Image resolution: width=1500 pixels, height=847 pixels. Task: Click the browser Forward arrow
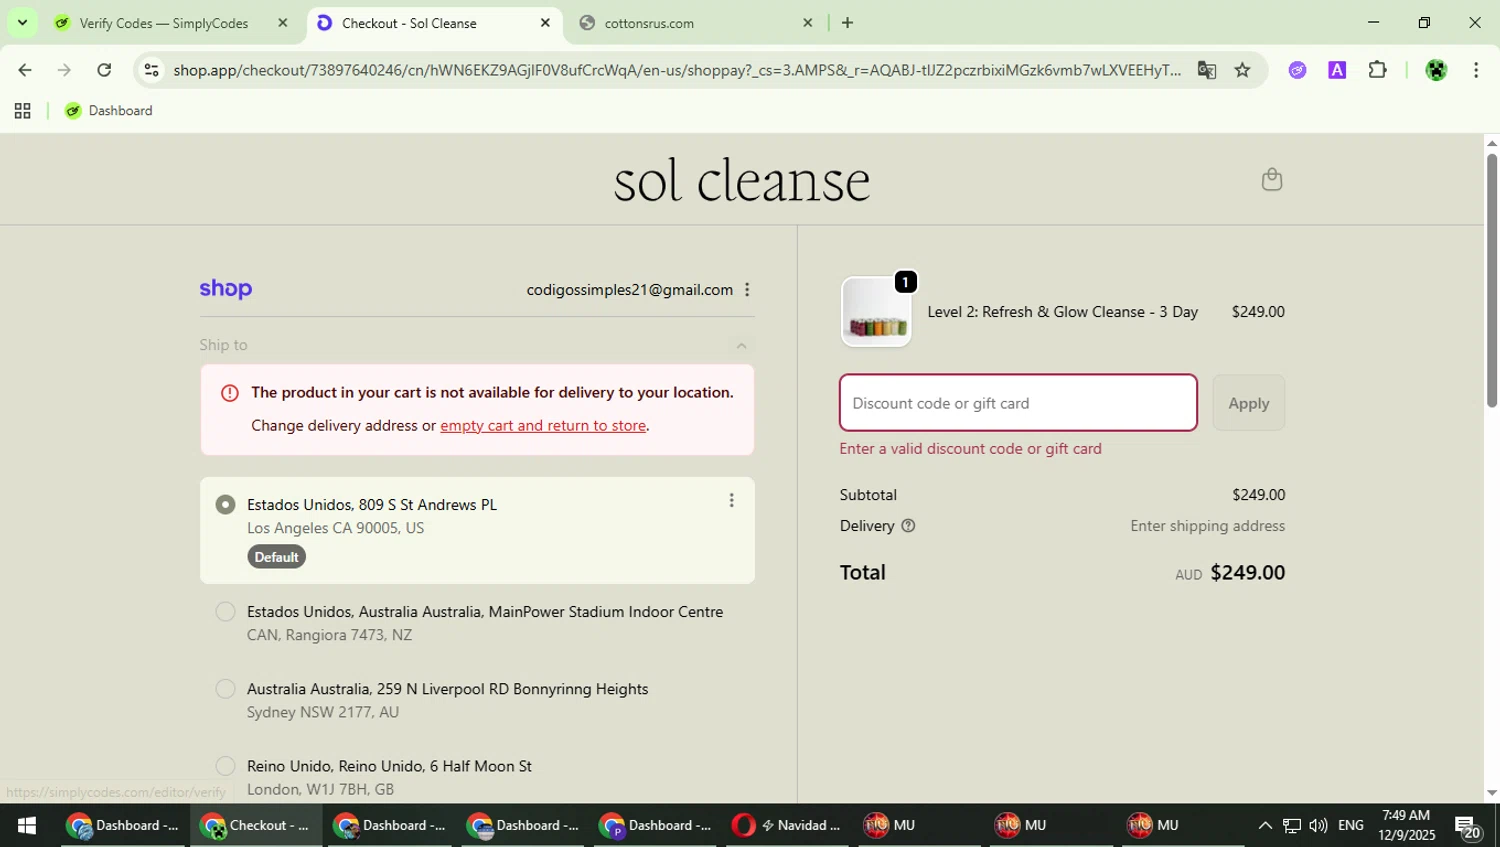(64, 70)
